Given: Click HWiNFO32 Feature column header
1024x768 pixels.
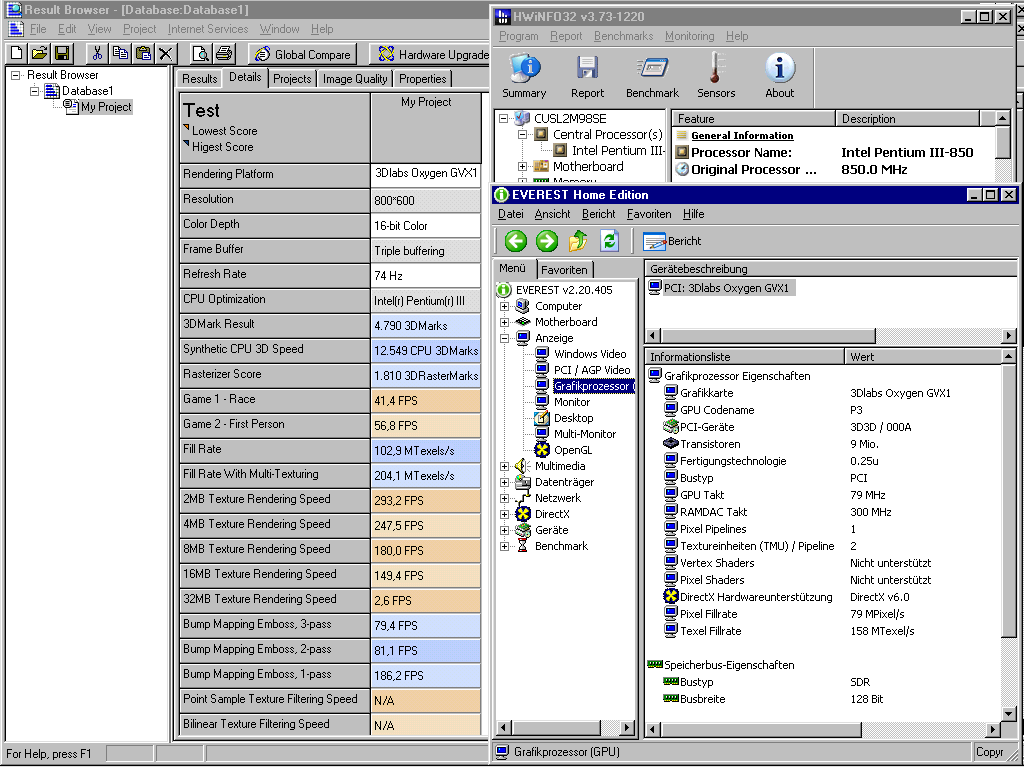Looking at the screenshot, I should click(x=754, y=119).
